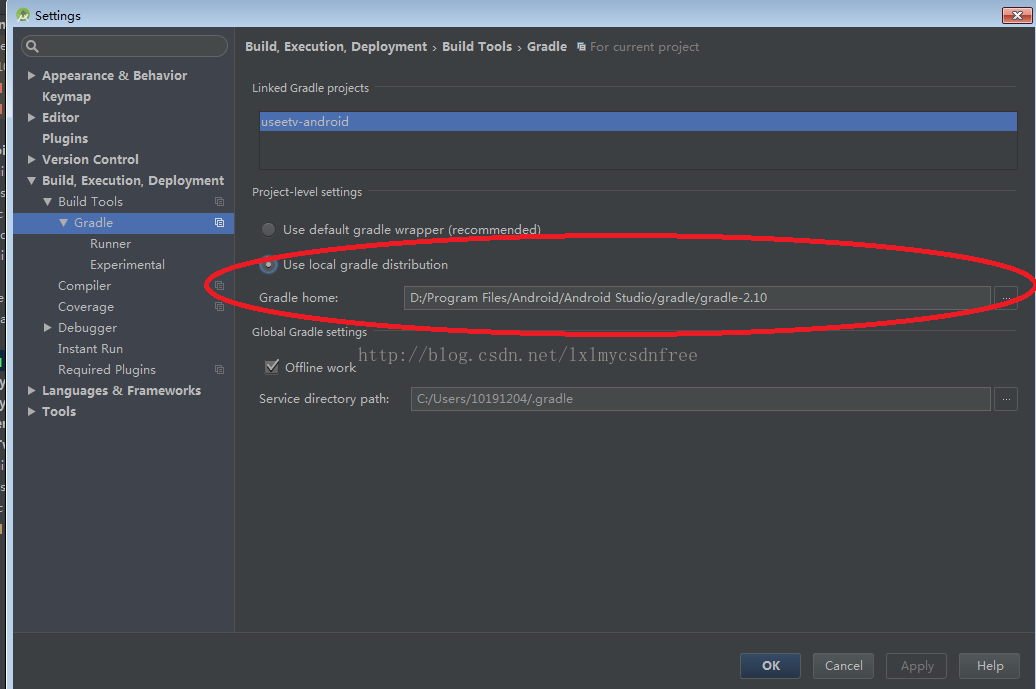Click the Android Studio icon in title bar
The height and width of the screenshot is (689, 1036).
click(23, 15)
